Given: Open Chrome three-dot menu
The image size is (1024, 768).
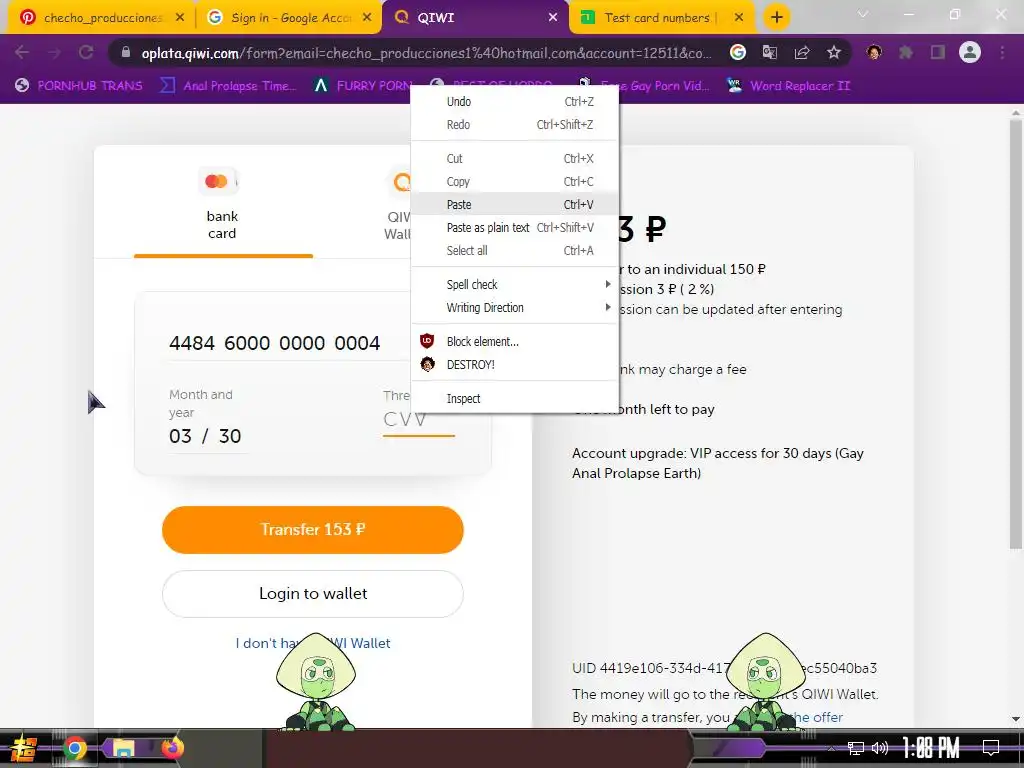Looking at the screenshot, I should (1002, 52).
